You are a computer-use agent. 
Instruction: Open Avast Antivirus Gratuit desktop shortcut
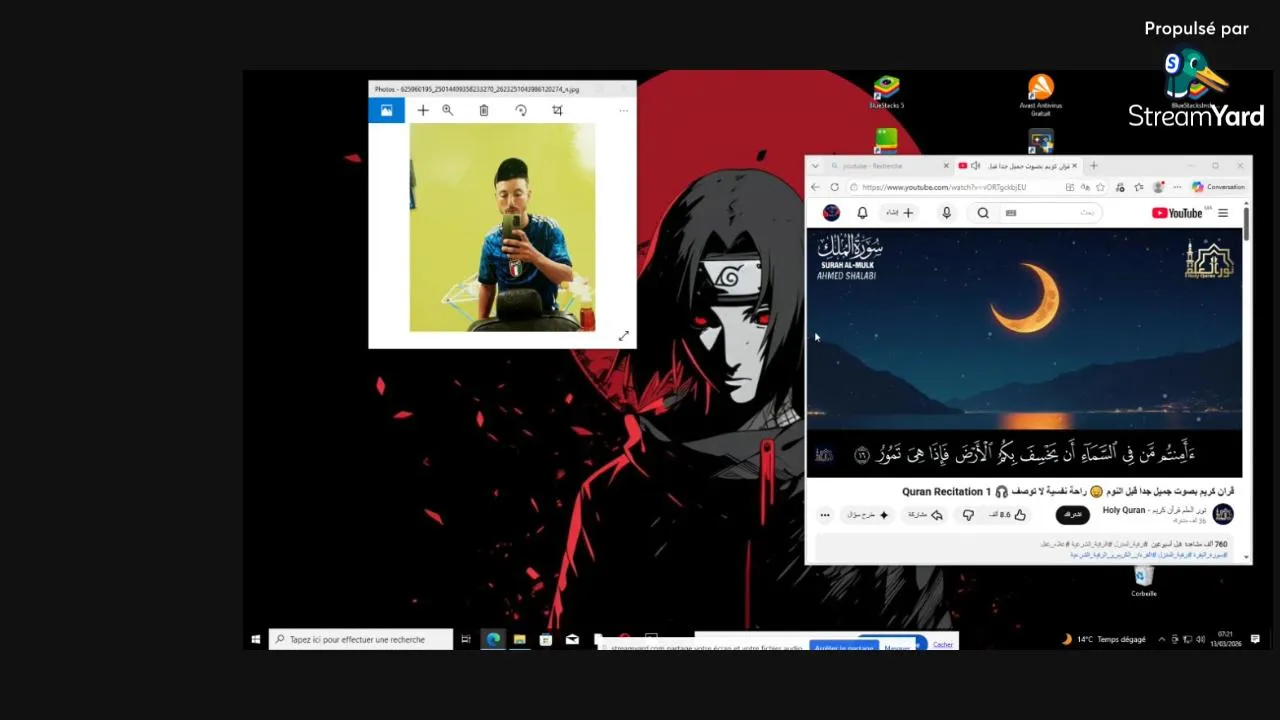point(1040,95)
